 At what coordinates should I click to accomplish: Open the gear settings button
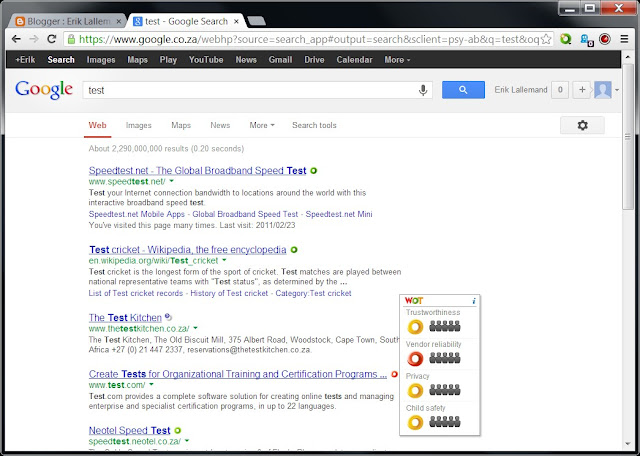[x=582, y=125]
